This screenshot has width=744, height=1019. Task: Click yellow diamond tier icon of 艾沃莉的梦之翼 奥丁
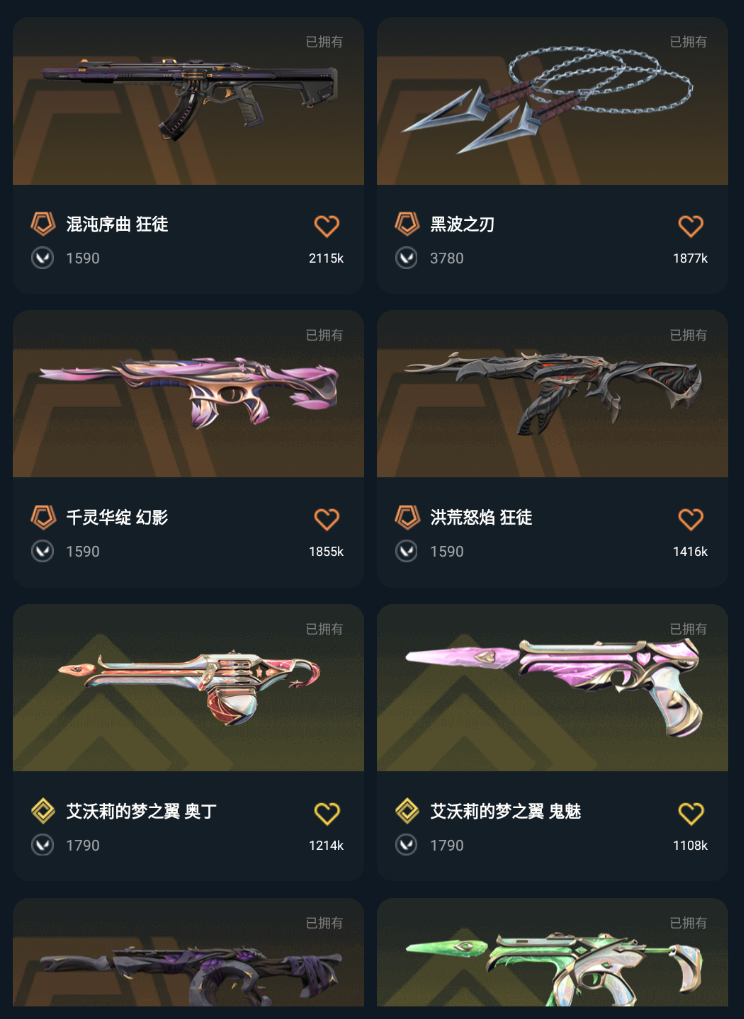coord(43,811)
